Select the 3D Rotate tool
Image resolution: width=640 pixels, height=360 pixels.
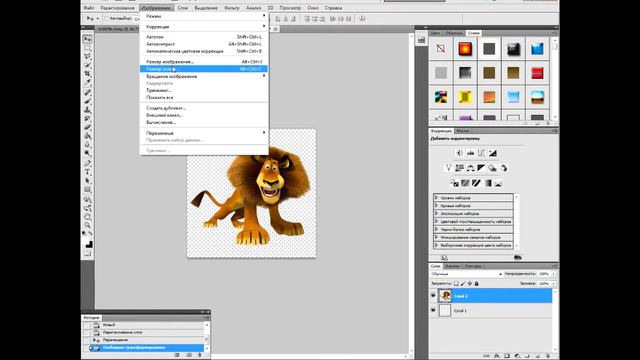(x=87, y=200)
